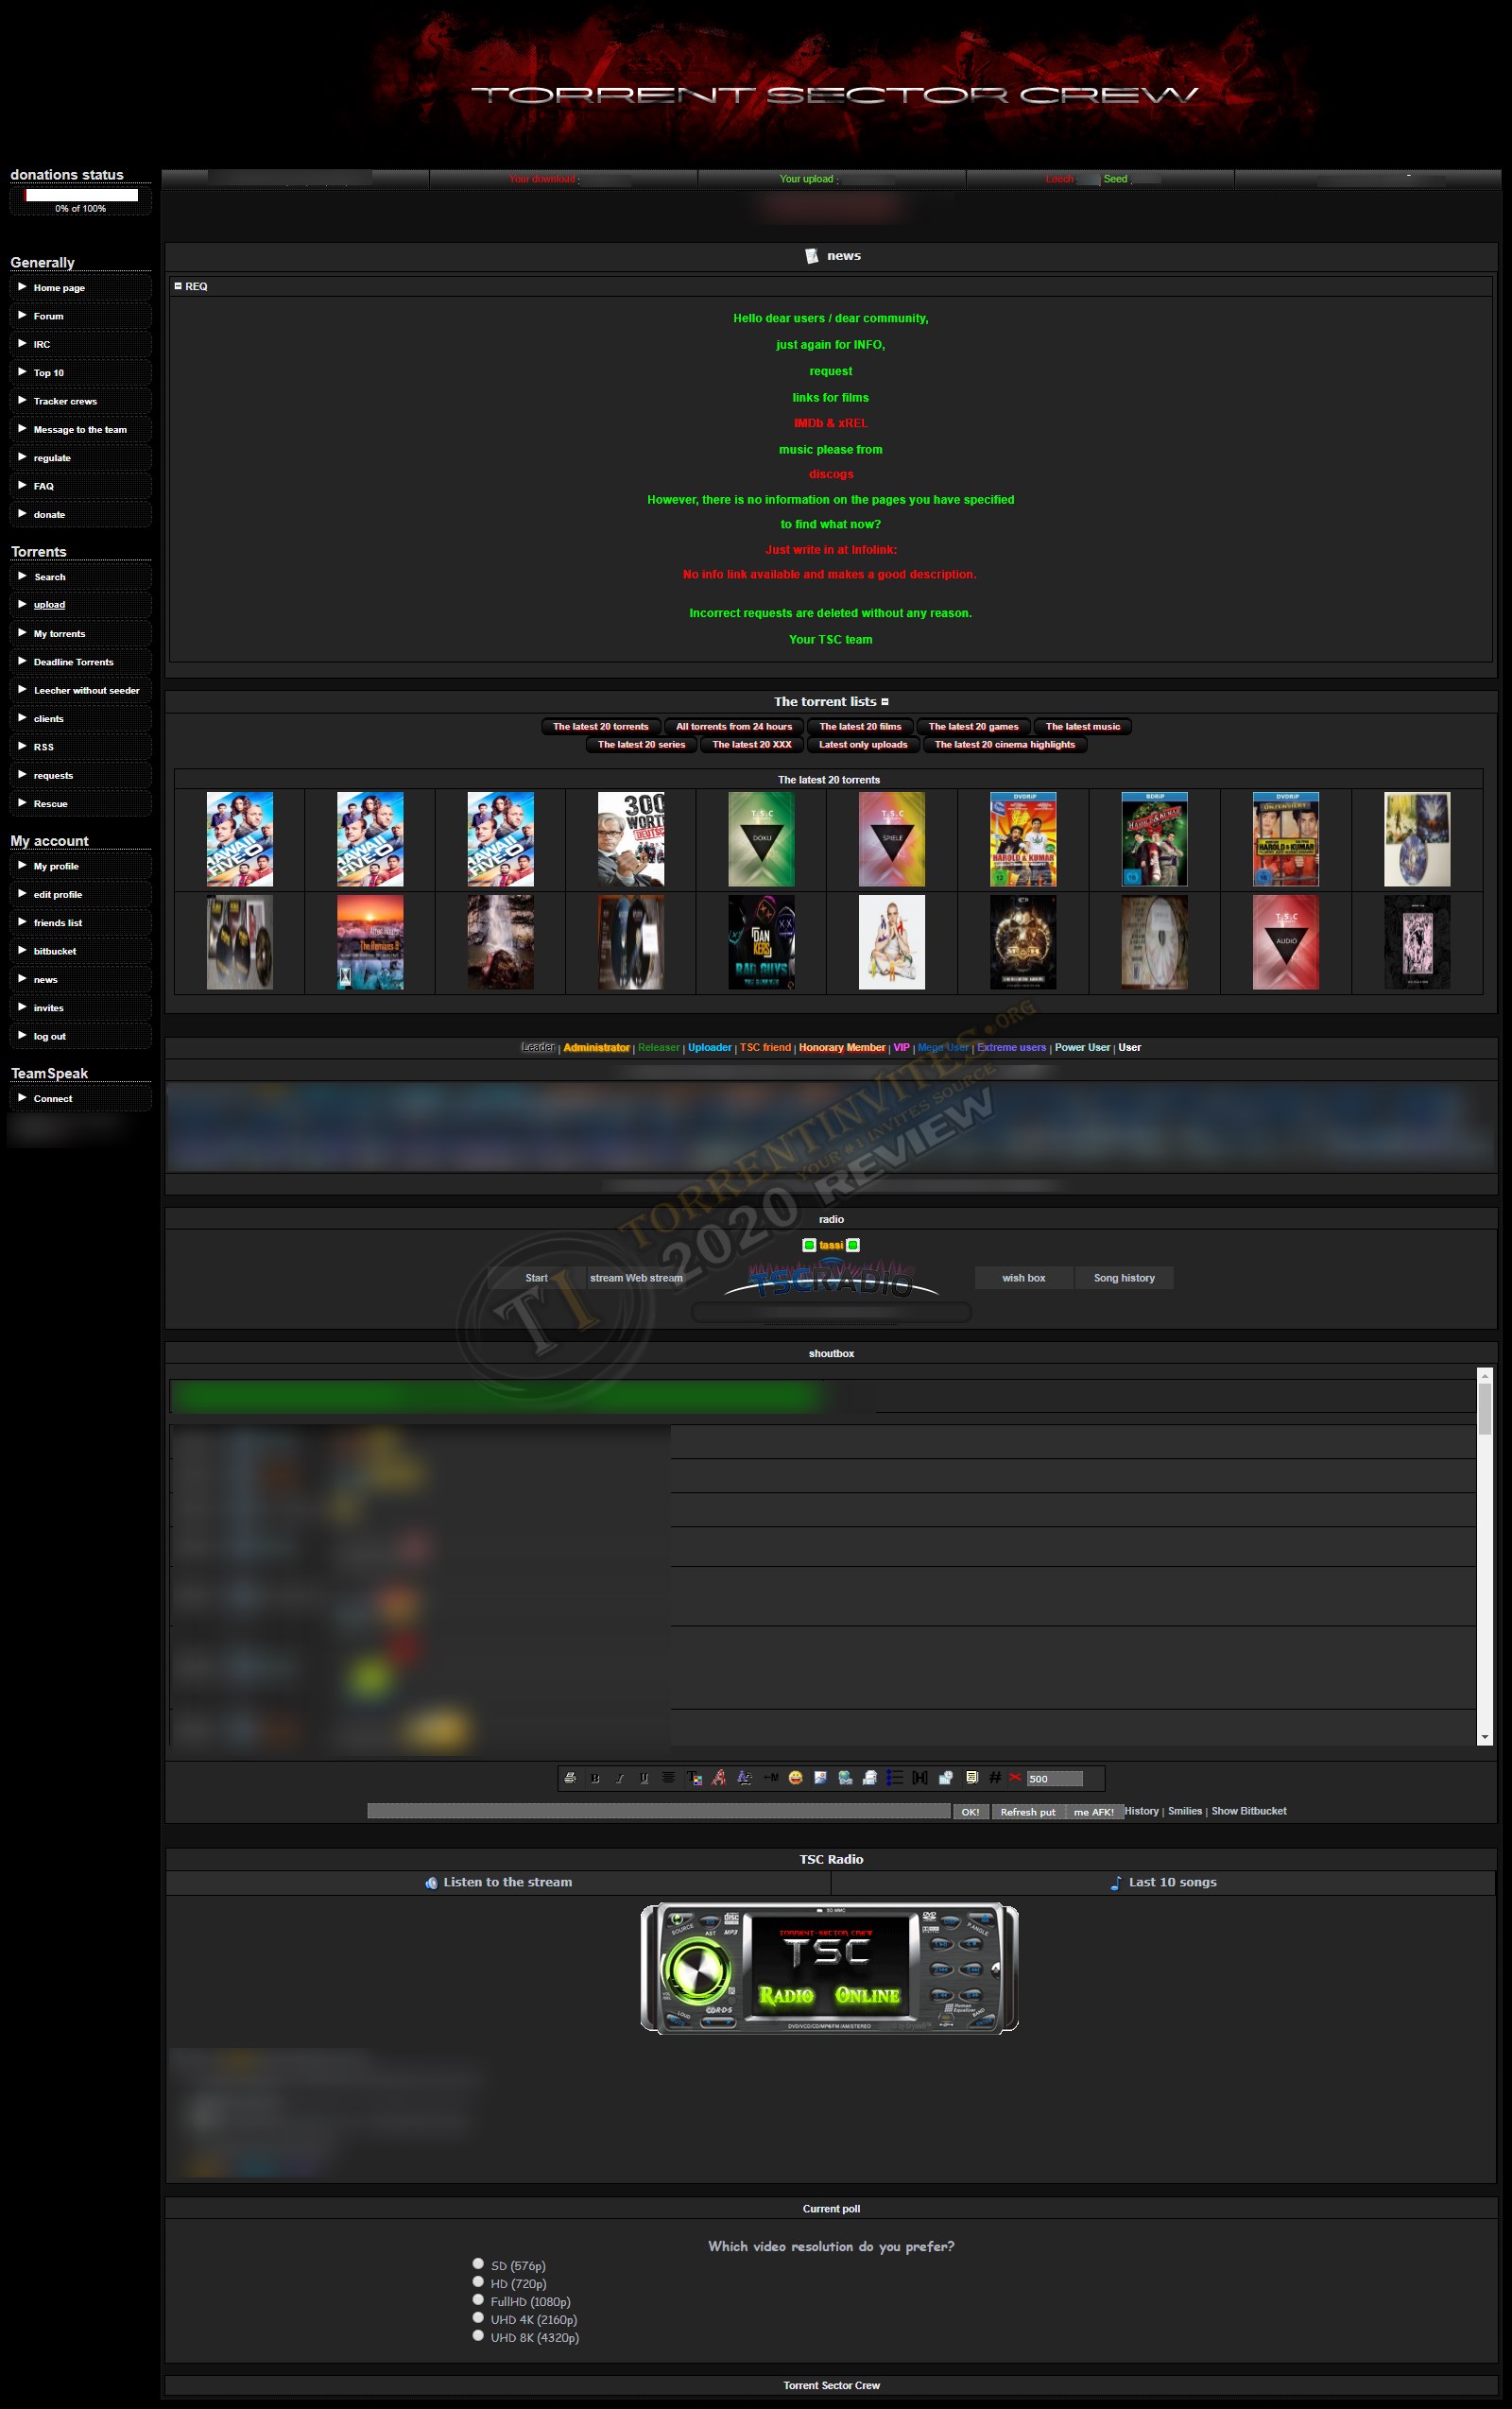Click the insert image icon in shoutbox toolbar
This screenshot has width=1512, height=2409.
[820, 1778]
